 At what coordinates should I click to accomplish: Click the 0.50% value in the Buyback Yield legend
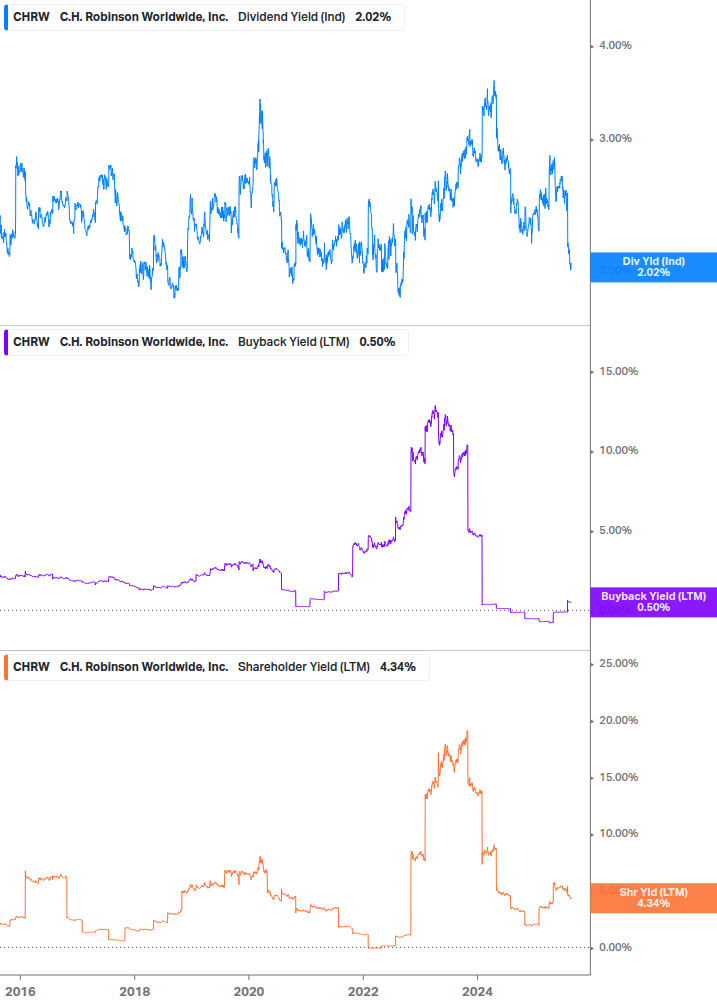coord(377,342)
